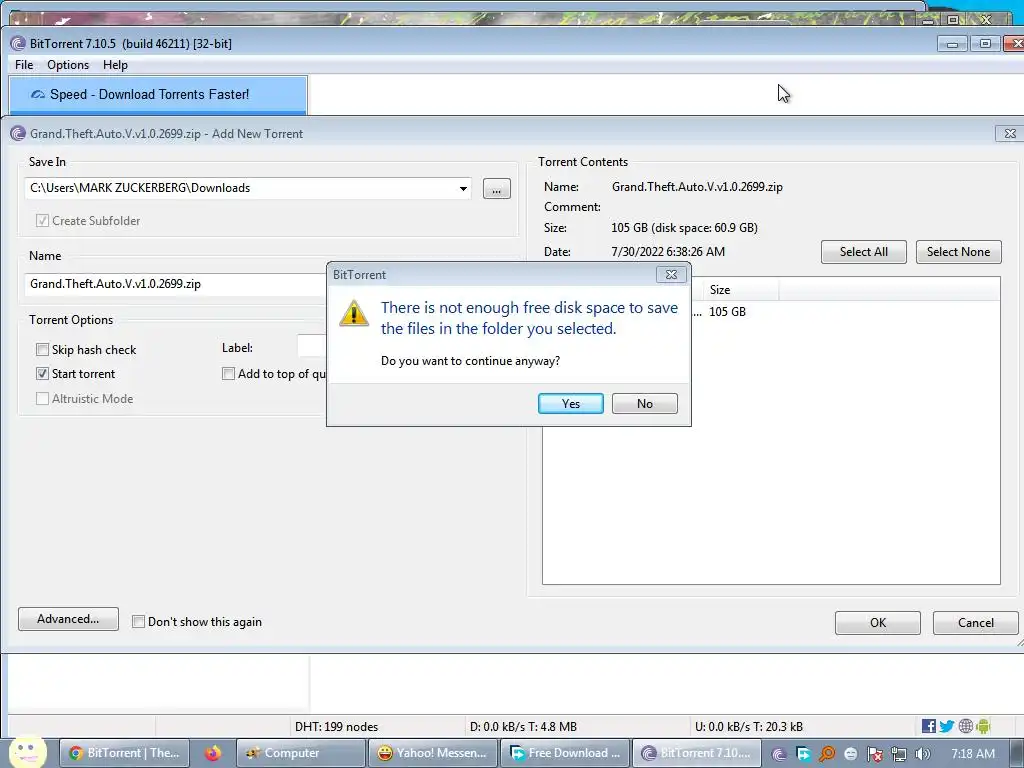Enable Skip hash check option
The image size is (1024, 768).
[42, 349]
